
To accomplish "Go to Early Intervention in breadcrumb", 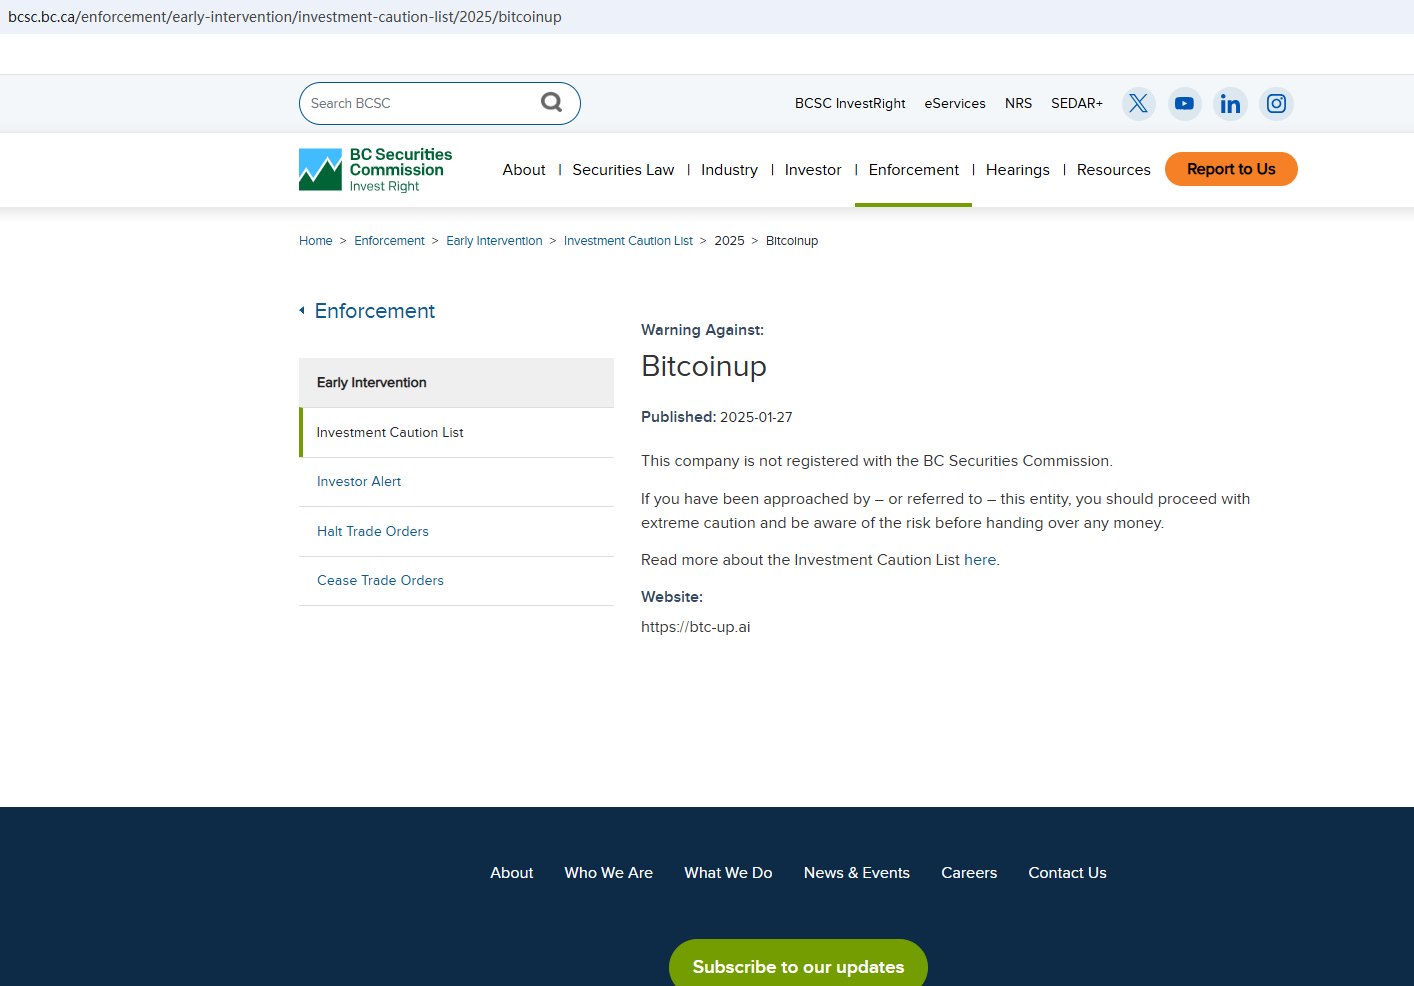I will (x=494, y=241).
